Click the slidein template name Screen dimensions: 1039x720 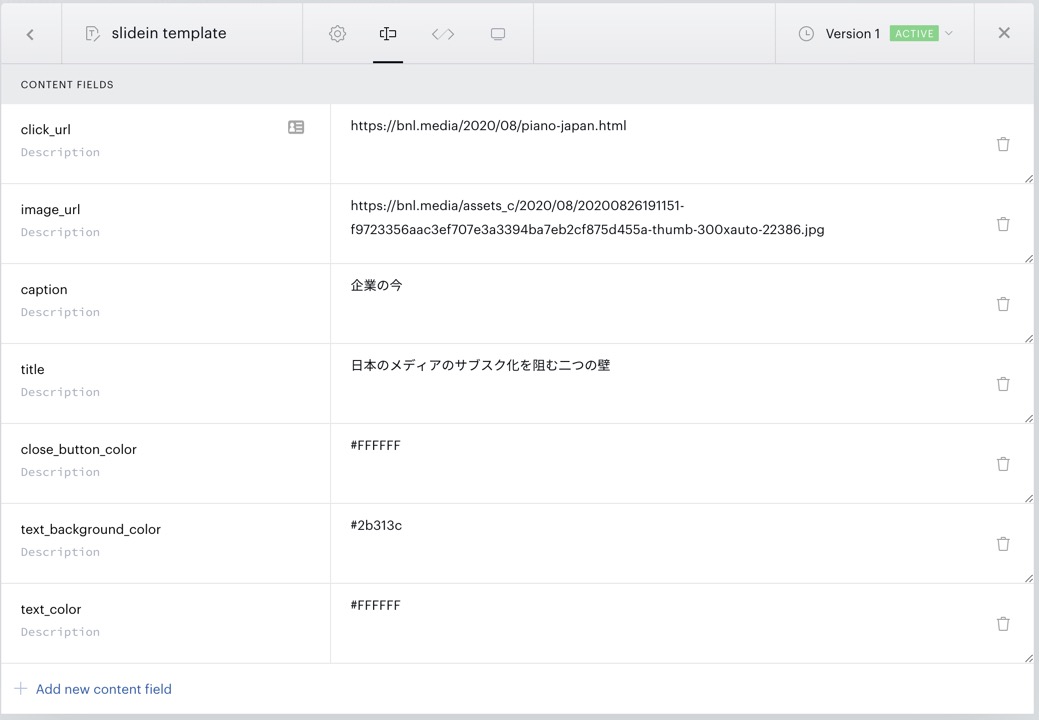pyautogui.click(x=169, y=34)
